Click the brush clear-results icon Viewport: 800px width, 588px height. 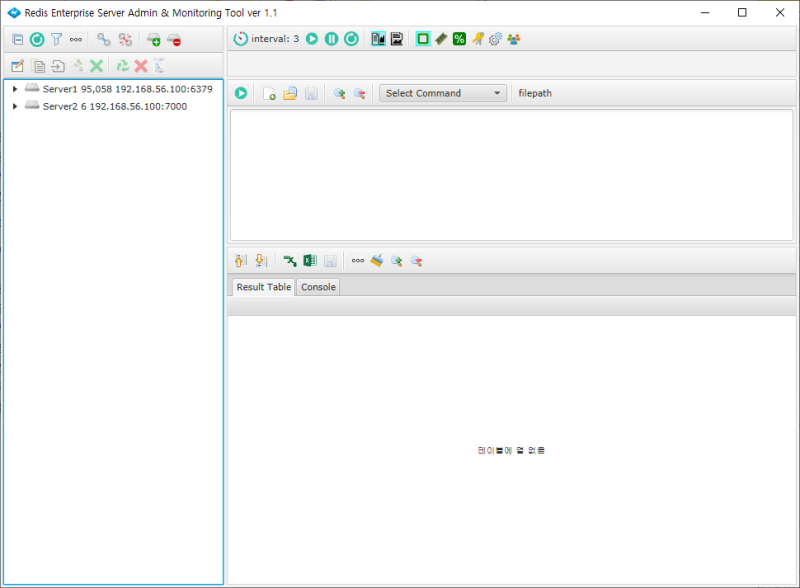click(377, 261)
